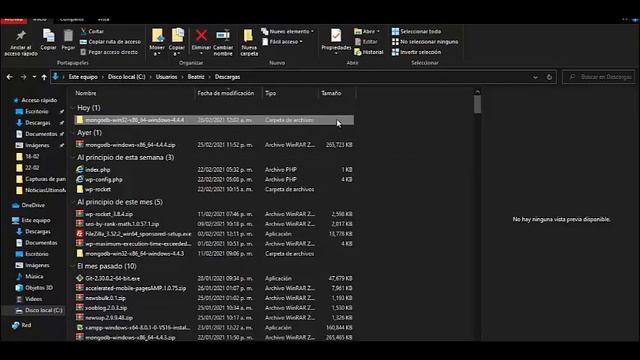Refresh the Descargas folder
This screenshot has height=360, width=640.
coord(549,77)
